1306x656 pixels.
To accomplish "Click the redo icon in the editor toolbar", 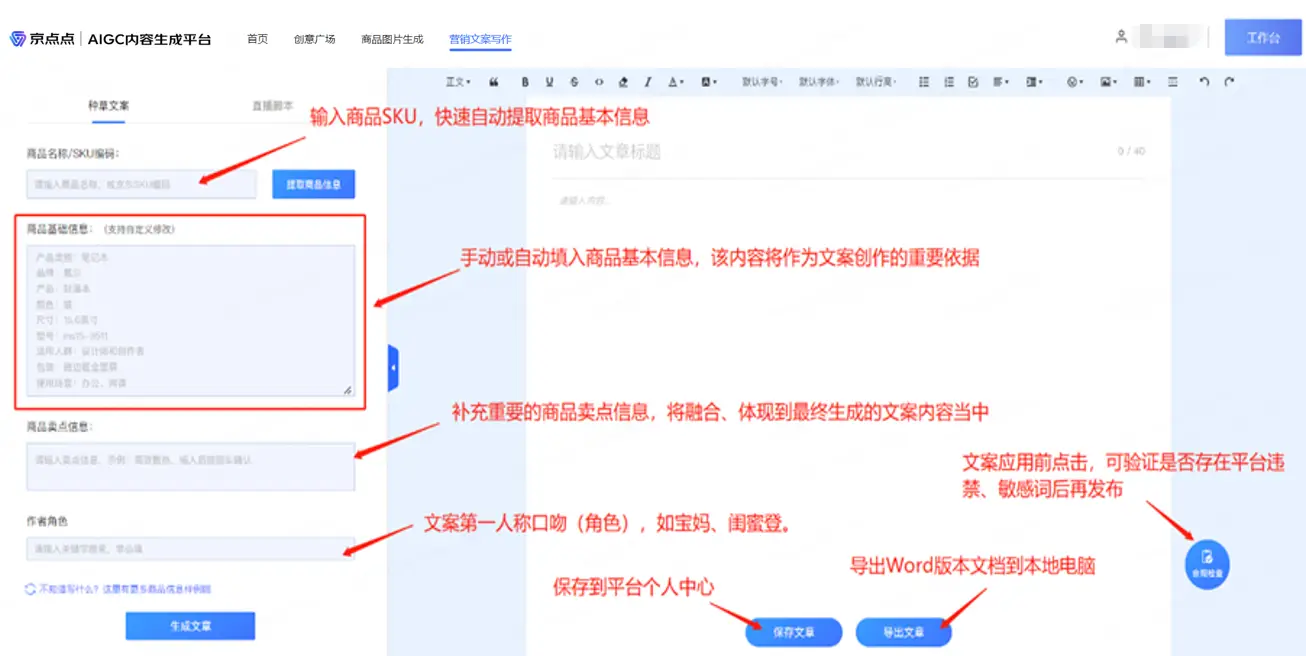I will click(1229, 82).
